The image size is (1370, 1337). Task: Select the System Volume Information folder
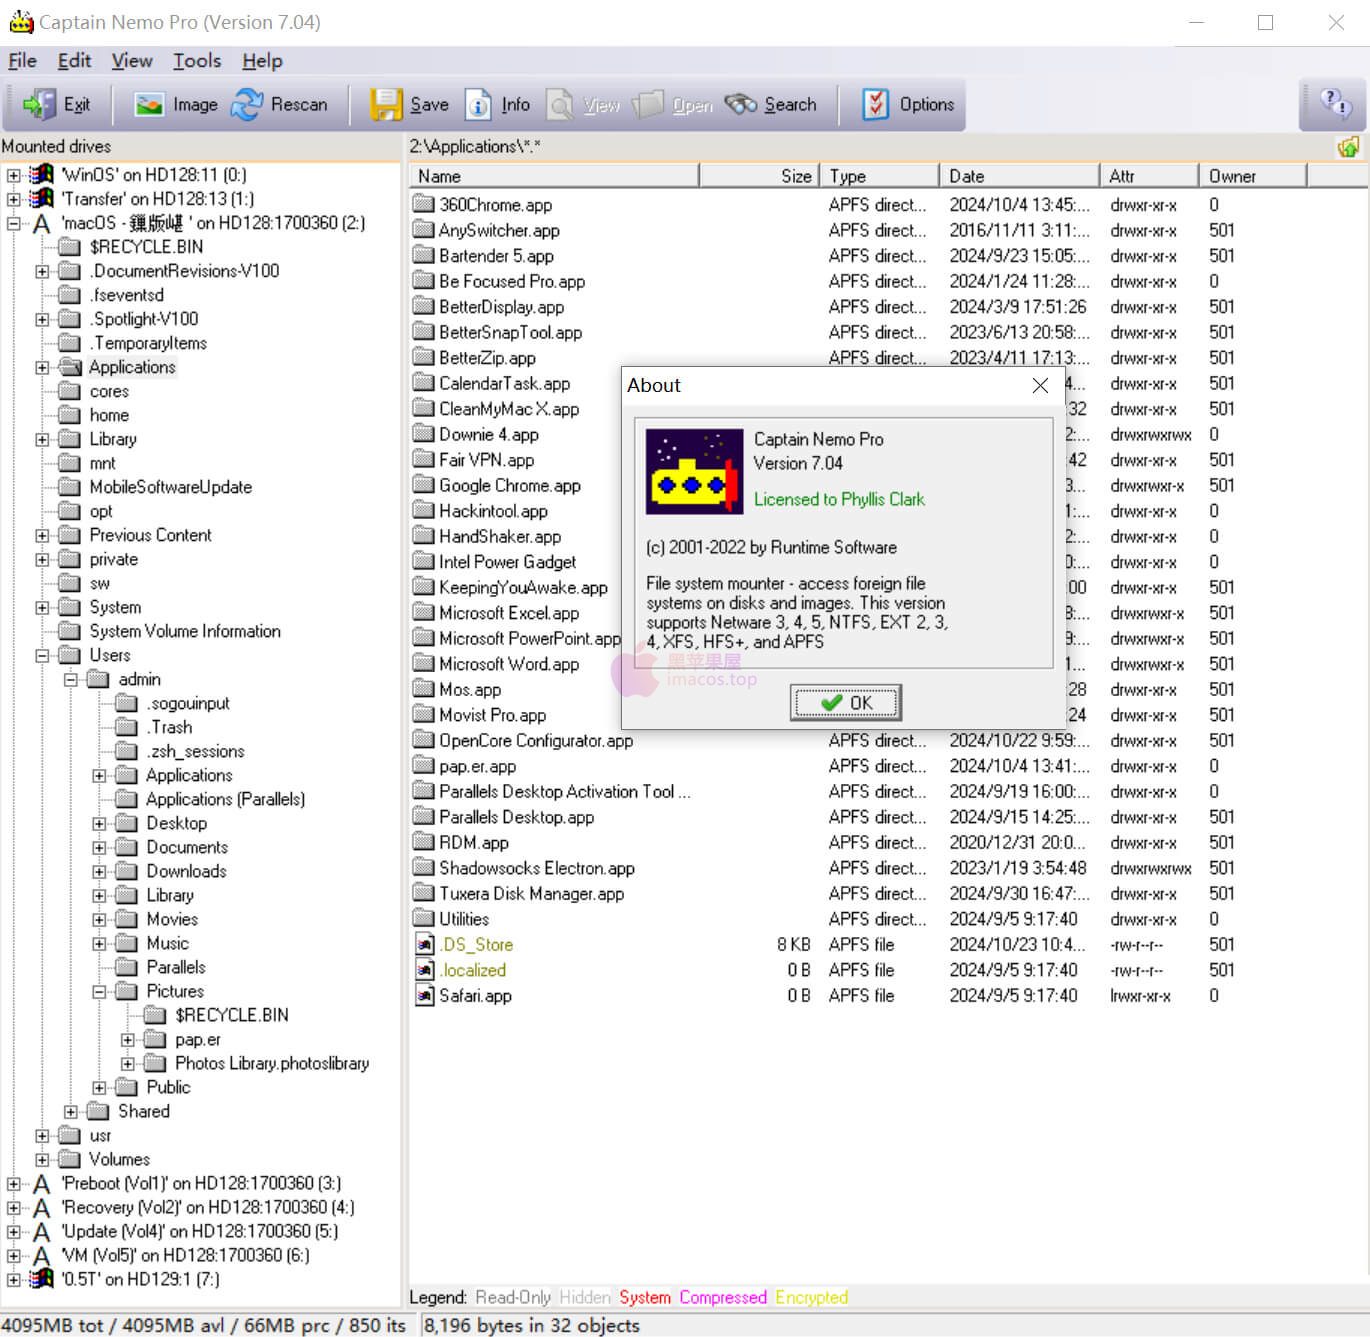pyautogui.click(x=185, y=631)
